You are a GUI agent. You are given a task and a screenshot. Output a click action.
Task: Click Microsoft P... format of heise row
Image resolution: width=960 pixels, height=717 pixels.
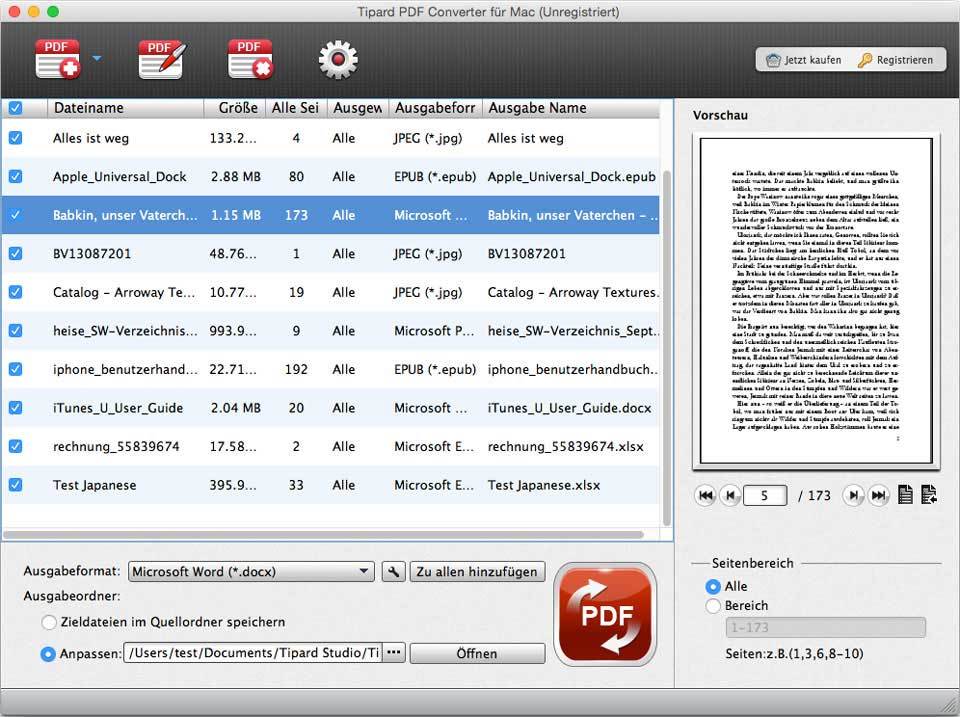coord(434,331)
